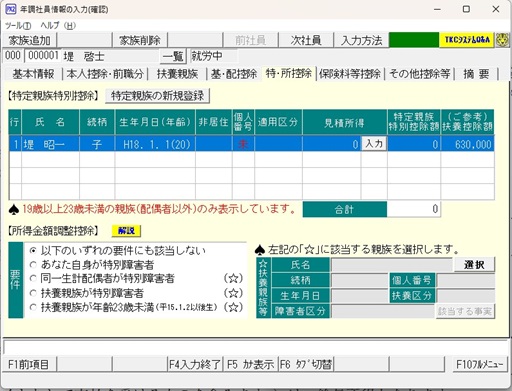This screenshot has width=512, height=391.
Task: Click the 続柄 field in ☆扶養親族等 section
Action: coord(360,280)
